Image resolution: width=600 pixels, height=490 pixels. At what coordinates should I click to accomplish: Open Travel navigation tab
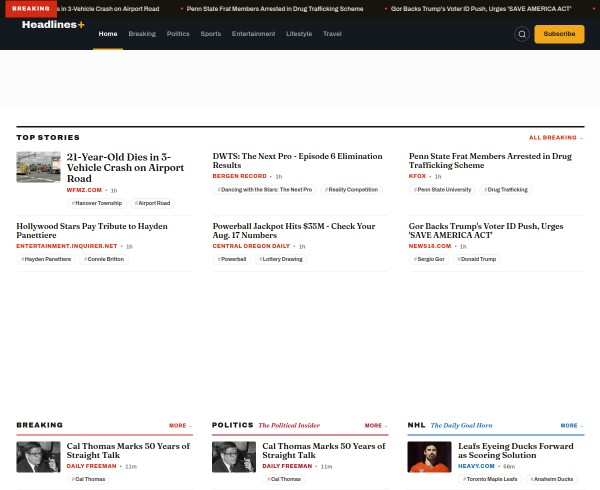pyautogui.click(x=332, y=34)
